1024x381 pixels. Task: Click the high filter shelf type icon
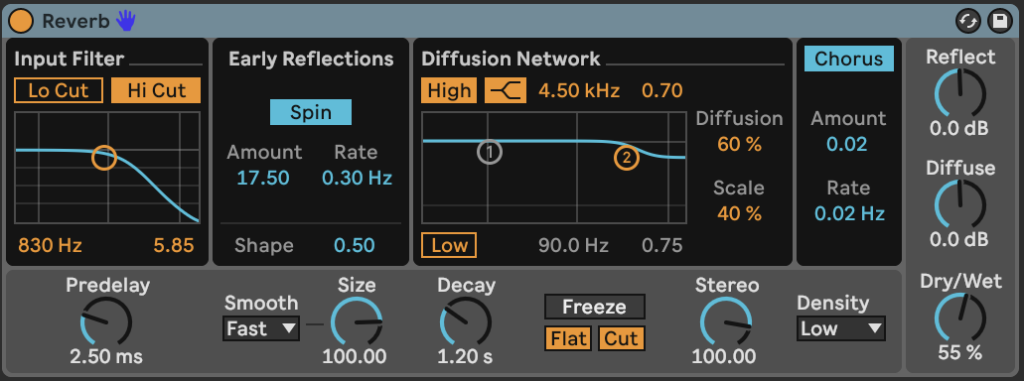point(505,91)
